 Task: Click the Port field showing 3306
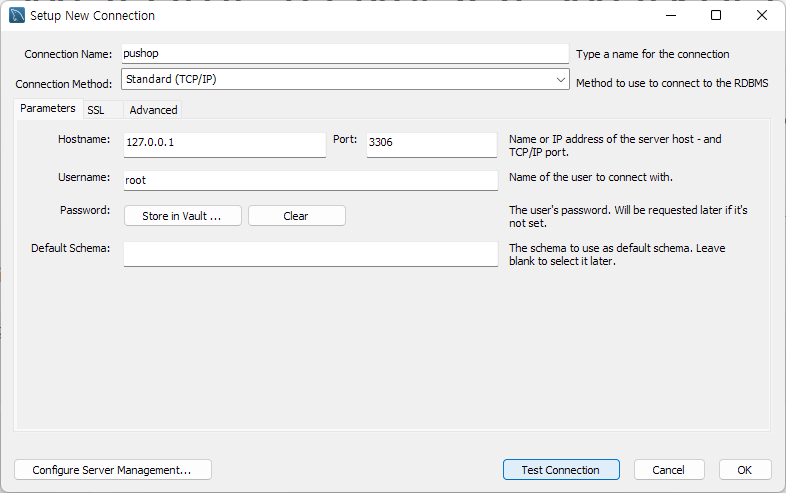pos(432,144)
